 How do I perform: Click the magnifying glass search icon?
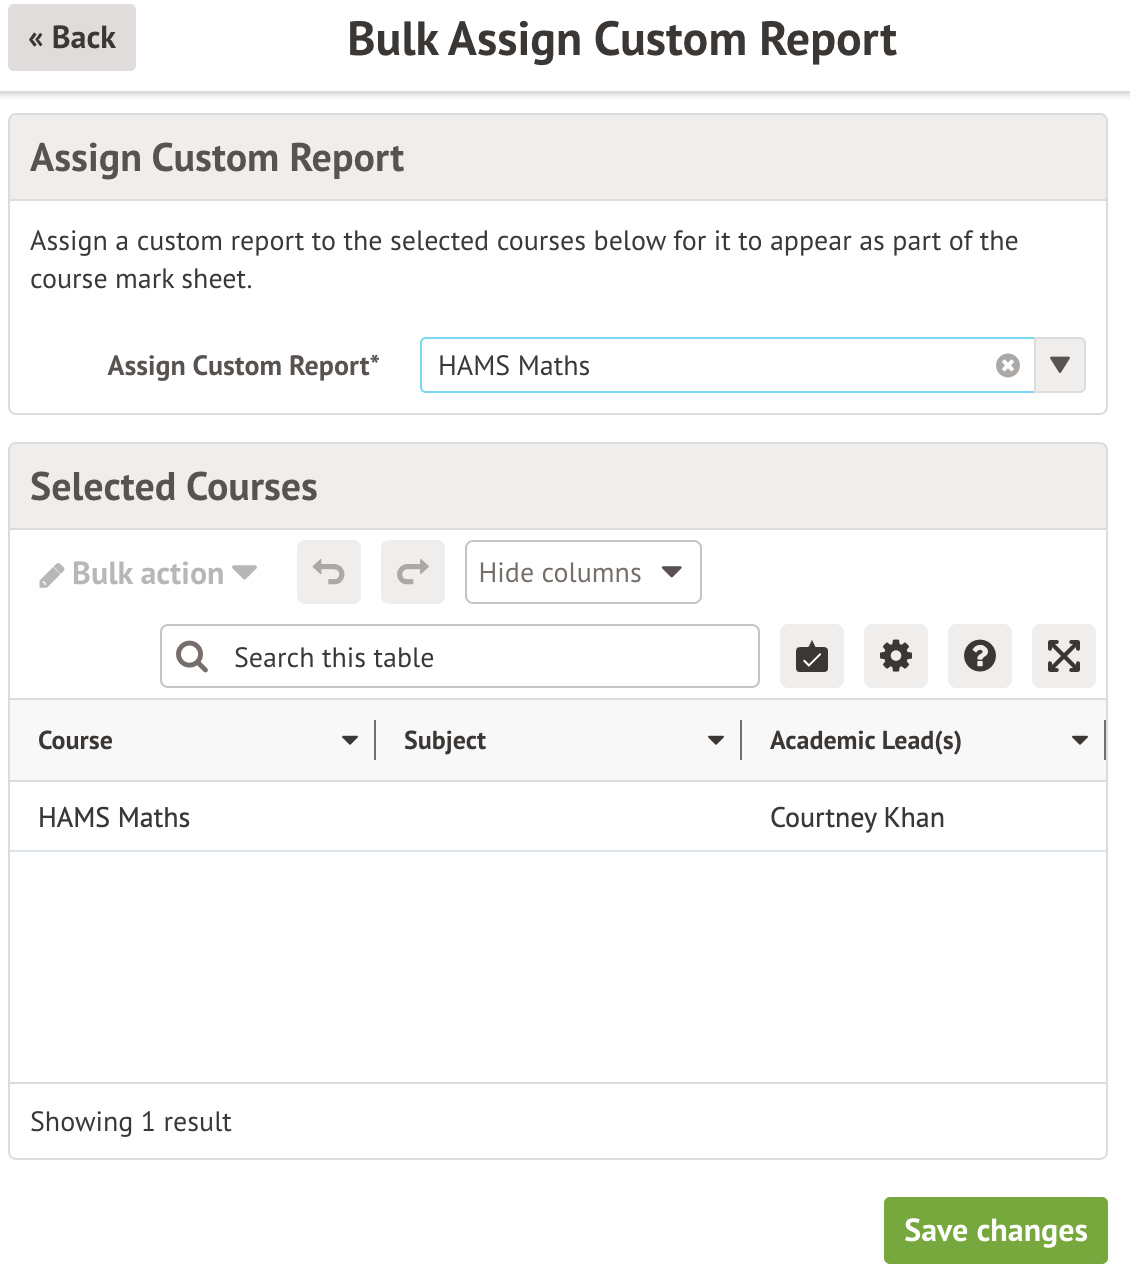(x=192, y=657)
